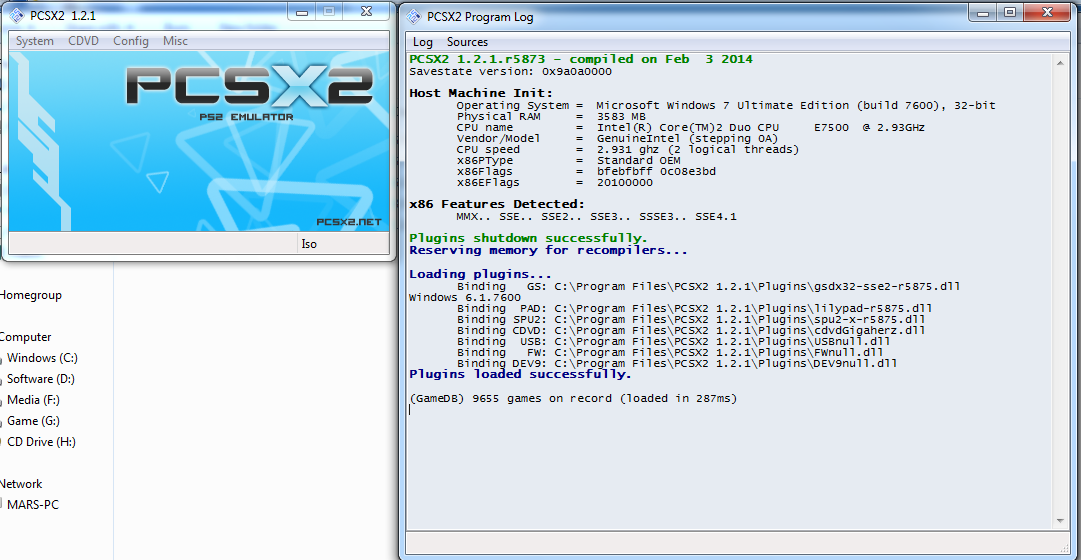Image resolution: width=1081 pixels, height=560 pixels.
Task: Select Homegroup in Explorer navigation pane
Action: (30, 295)
